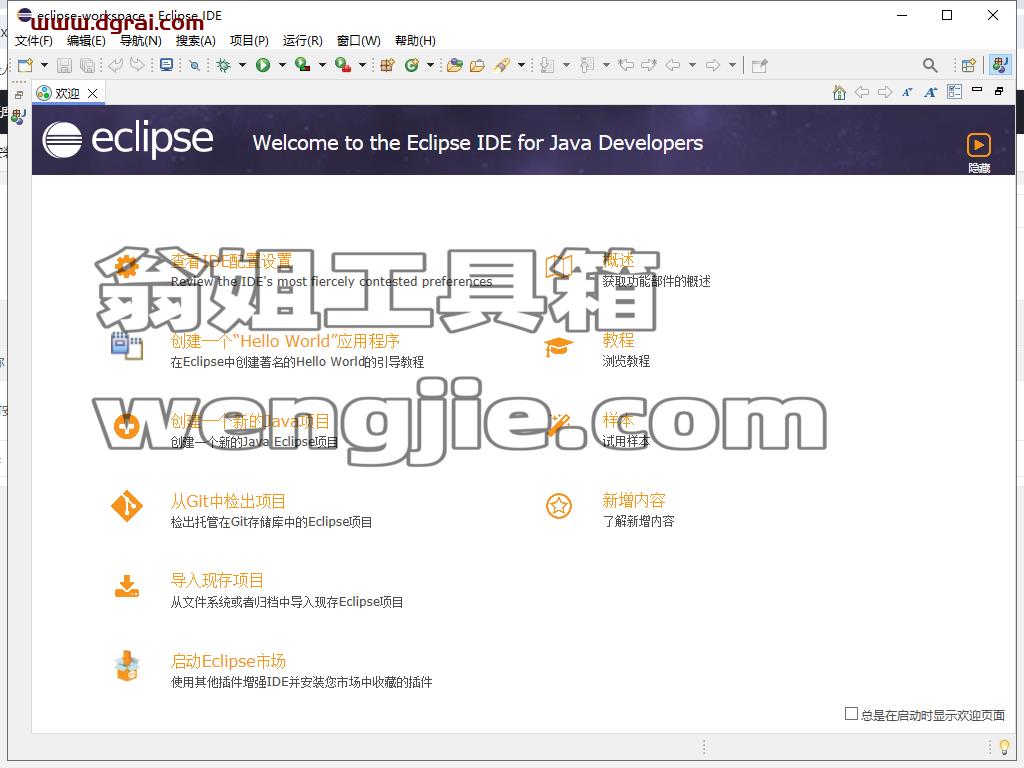Image resolution: width=1024 pixels, height=768 pixels.
Task: Click the Reduce font size icon
Action: (x=907, y=92)
